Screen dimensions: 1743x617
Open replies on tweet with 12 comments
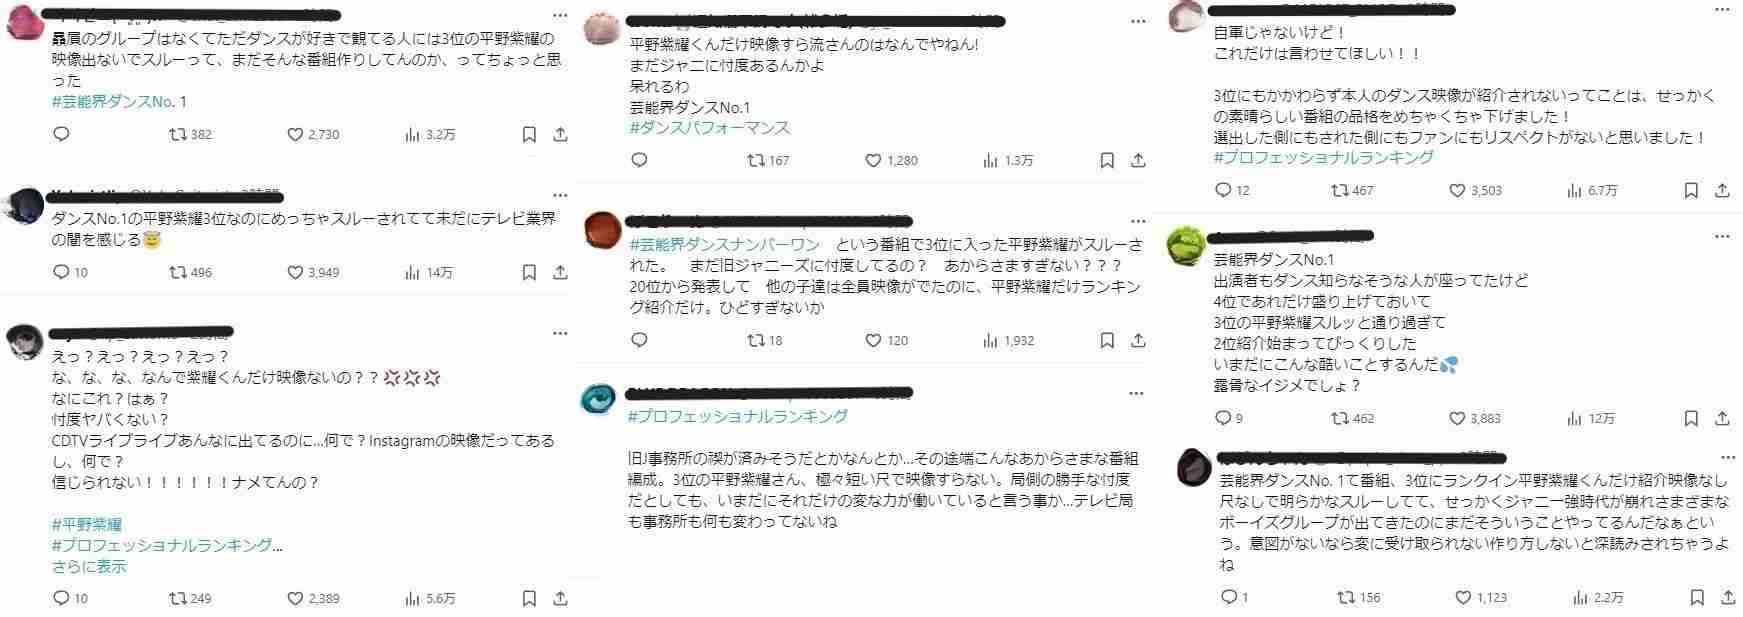1232,190
